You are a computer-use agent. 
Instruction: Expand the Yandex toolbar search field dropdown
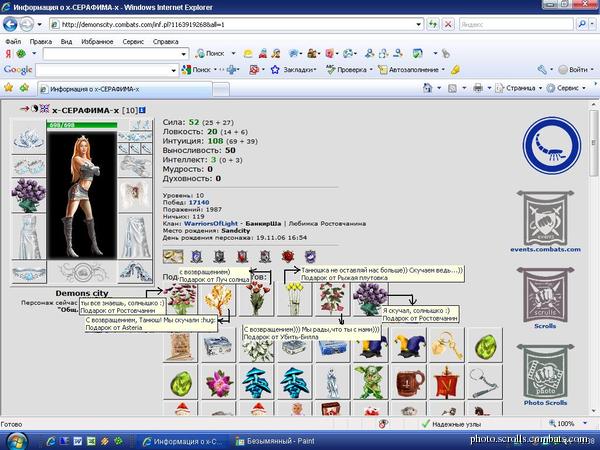(x=183, y=54)
